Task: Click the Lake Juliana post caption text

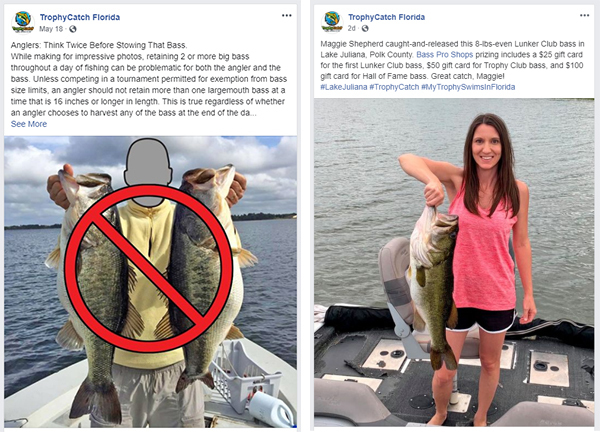Action: tap(452, 65)
